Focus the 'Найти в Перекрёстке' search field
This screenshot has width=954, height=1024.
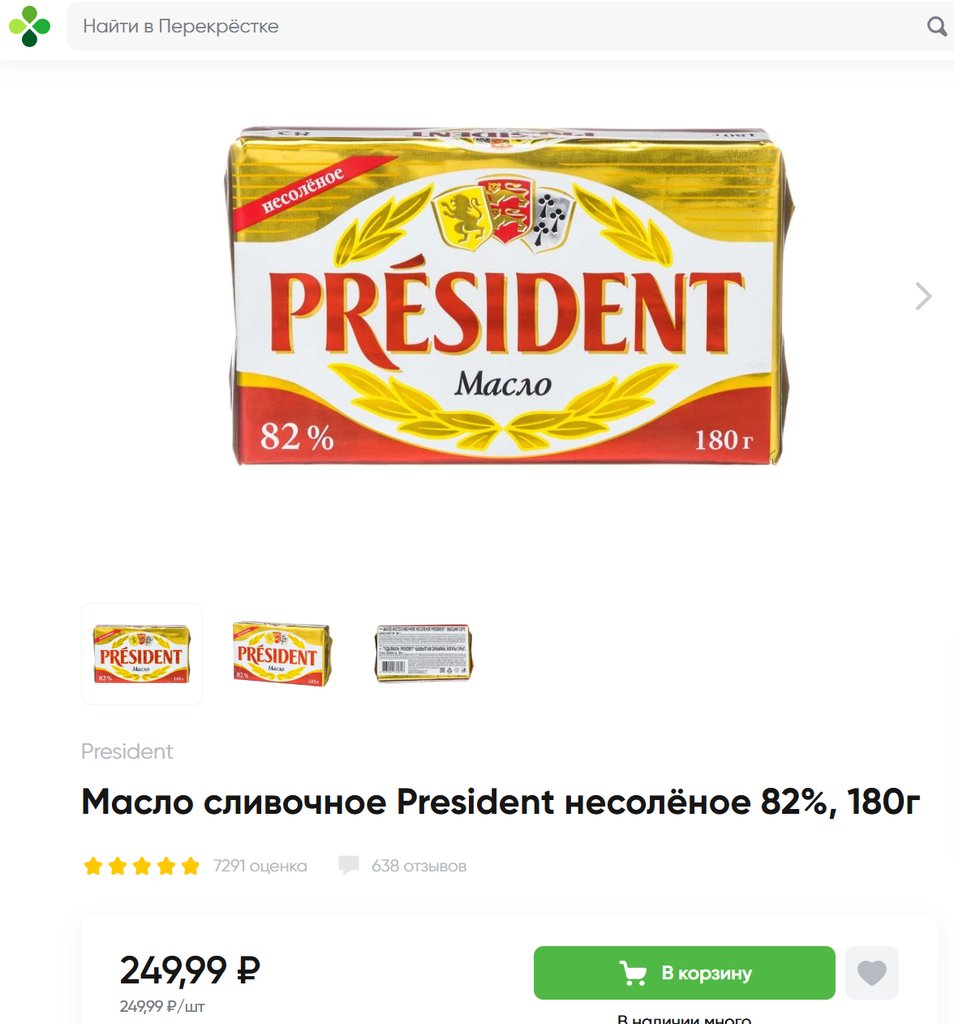(x=503, y=26)
